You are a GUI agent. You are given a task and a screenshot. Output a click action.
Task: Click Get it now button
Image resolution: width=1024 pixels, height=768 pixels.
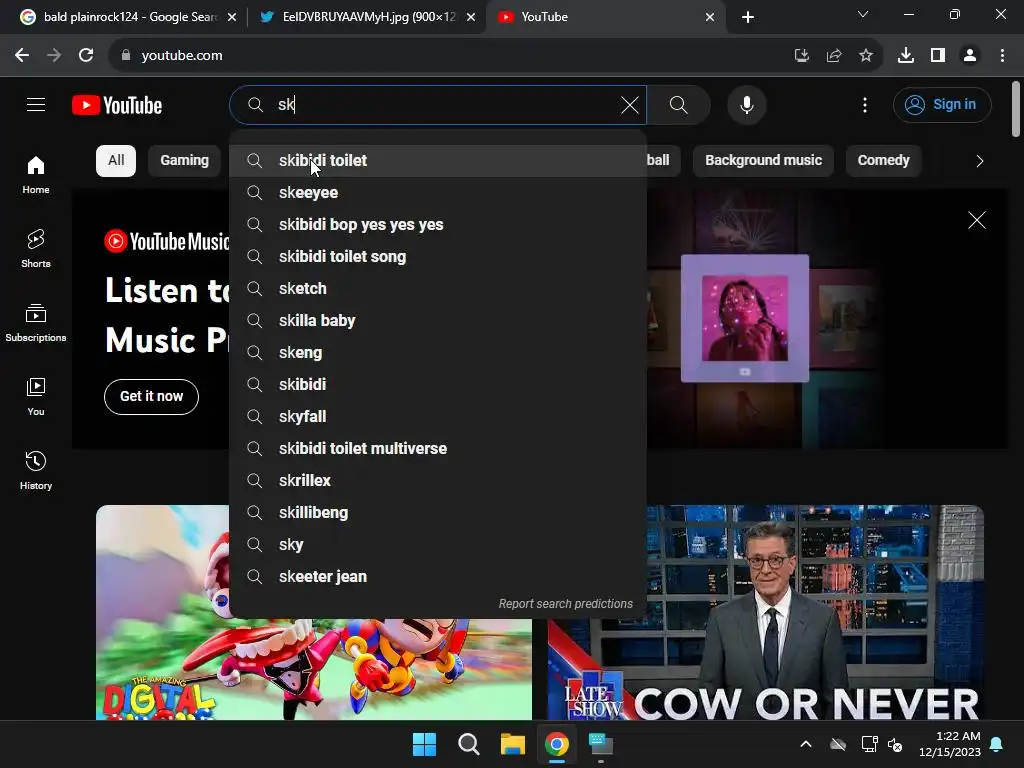click(151, 396)
